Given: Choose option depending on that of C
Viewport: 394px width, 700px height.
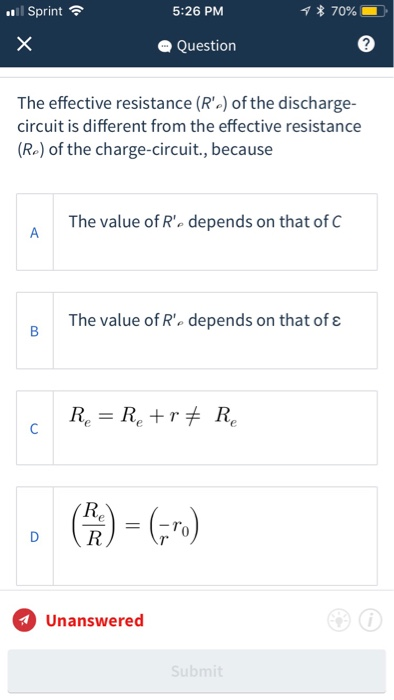Looking at the screenshot, I should 197,232.
